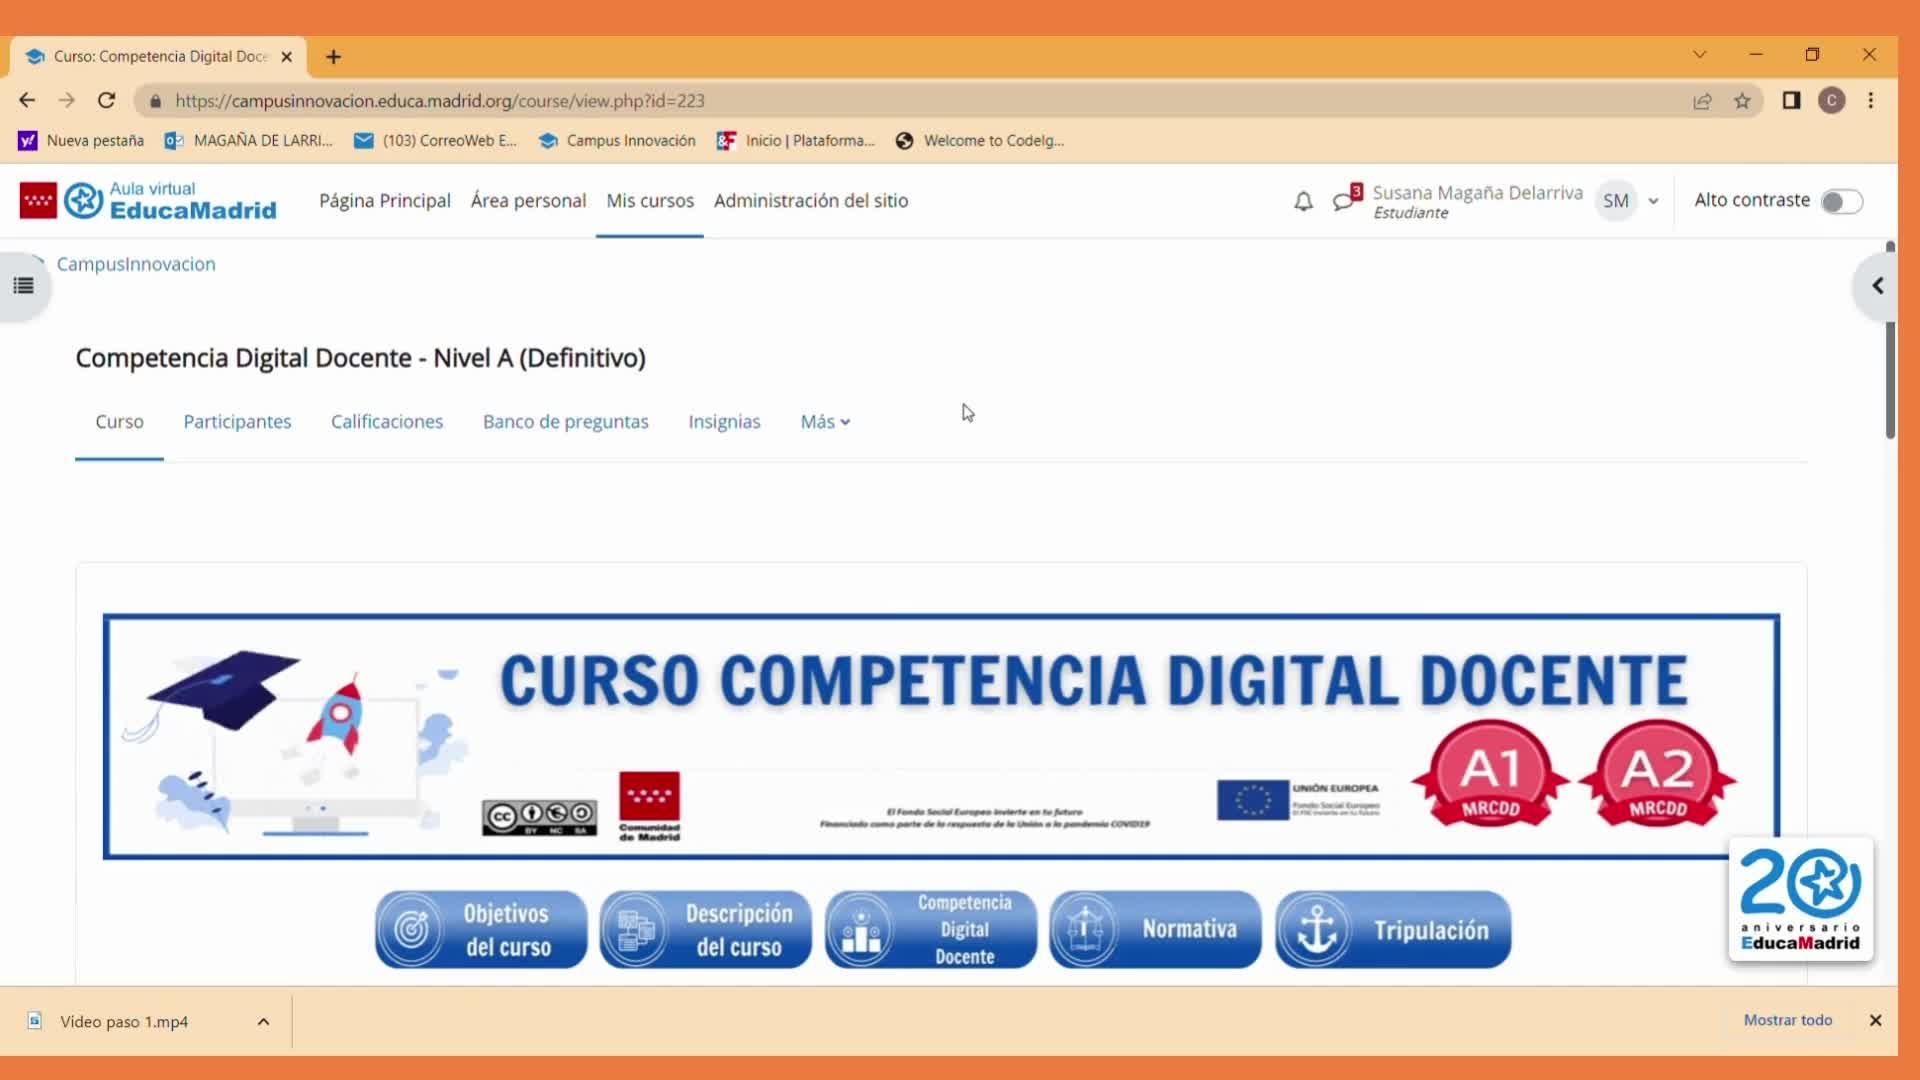This screenshot has height=1080, width=1920.
Task: Click the browser reload icon
Action: coord(106,100)
